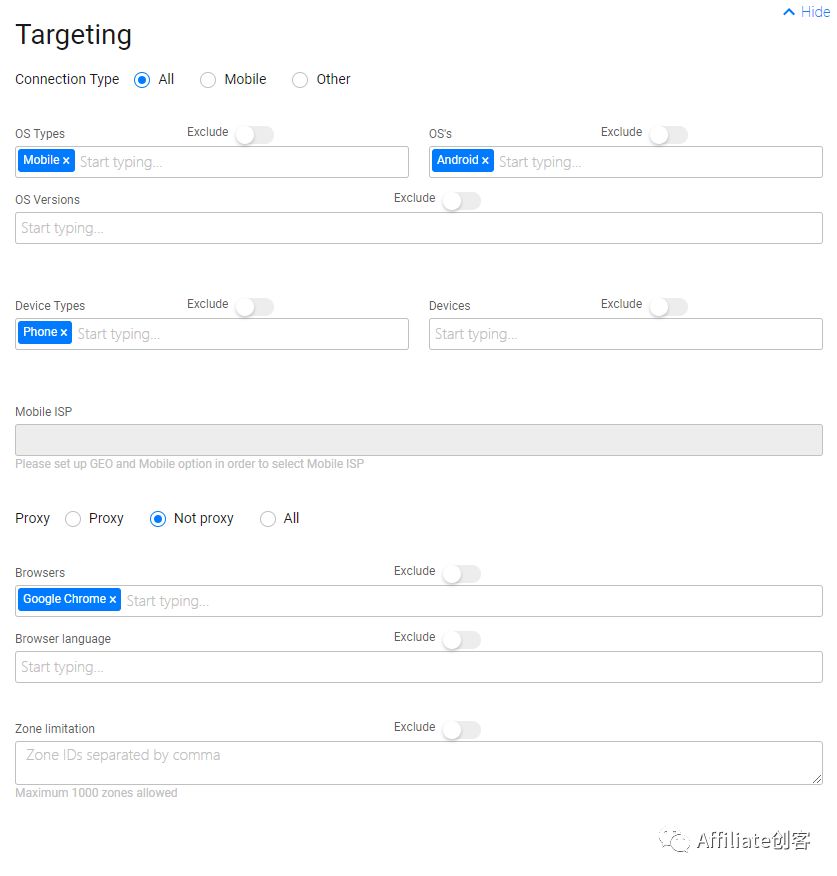Toggle Exclude switch for OS Versions
Screen dimensions: 837x876
(462, 201)
